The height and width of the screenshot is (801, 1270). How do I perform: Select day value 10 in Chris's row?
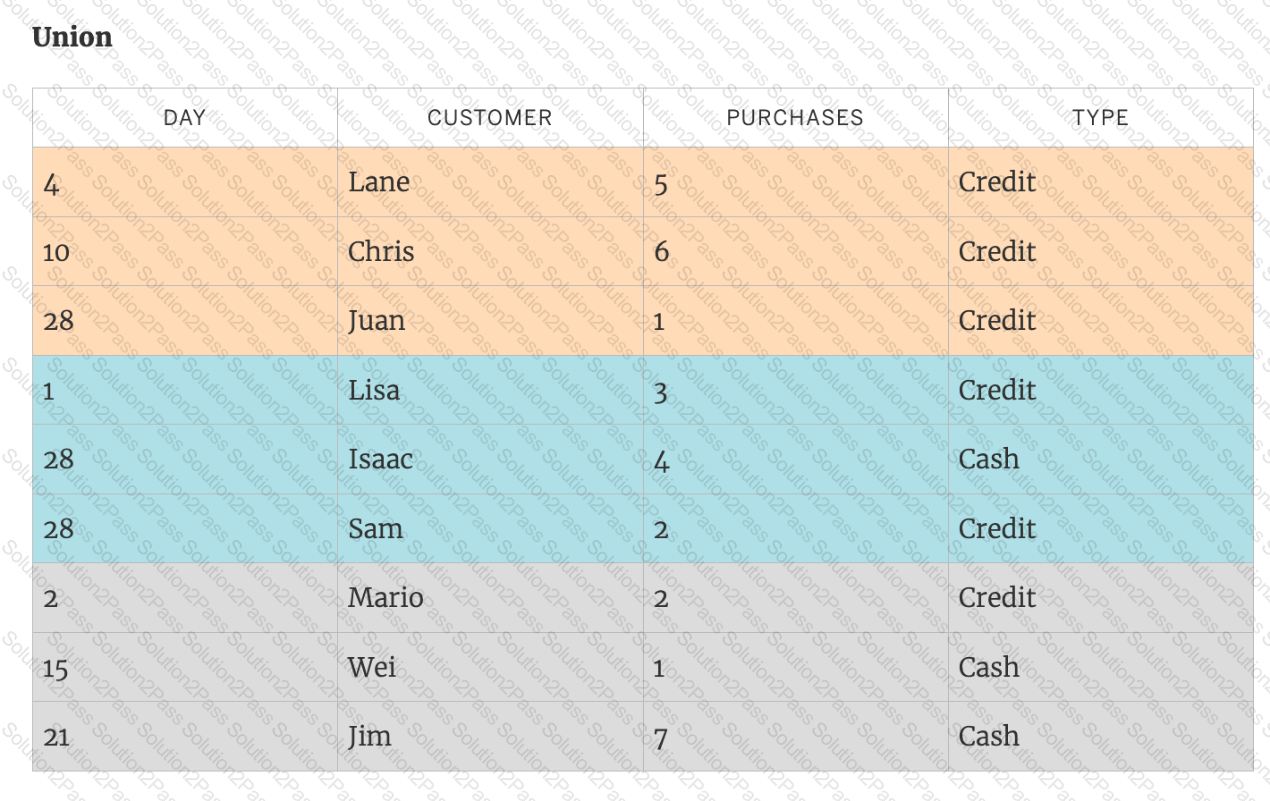pos(56,252)
